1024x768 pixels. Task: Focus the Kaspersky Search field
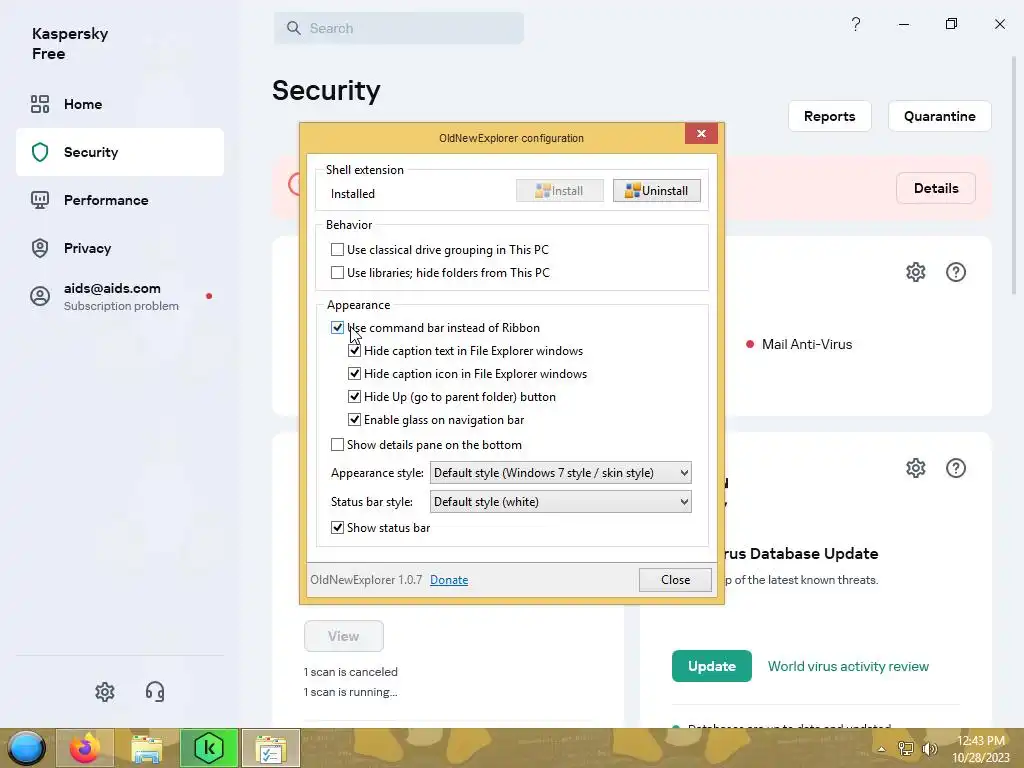399,28
